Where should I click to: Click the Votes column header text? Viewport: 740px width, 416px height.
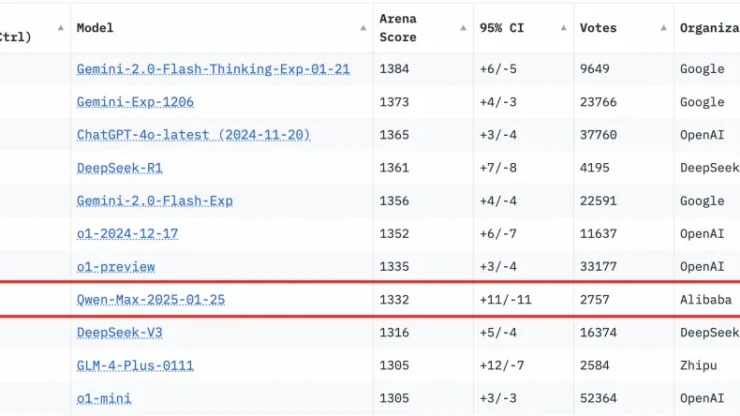pos(598,28)
